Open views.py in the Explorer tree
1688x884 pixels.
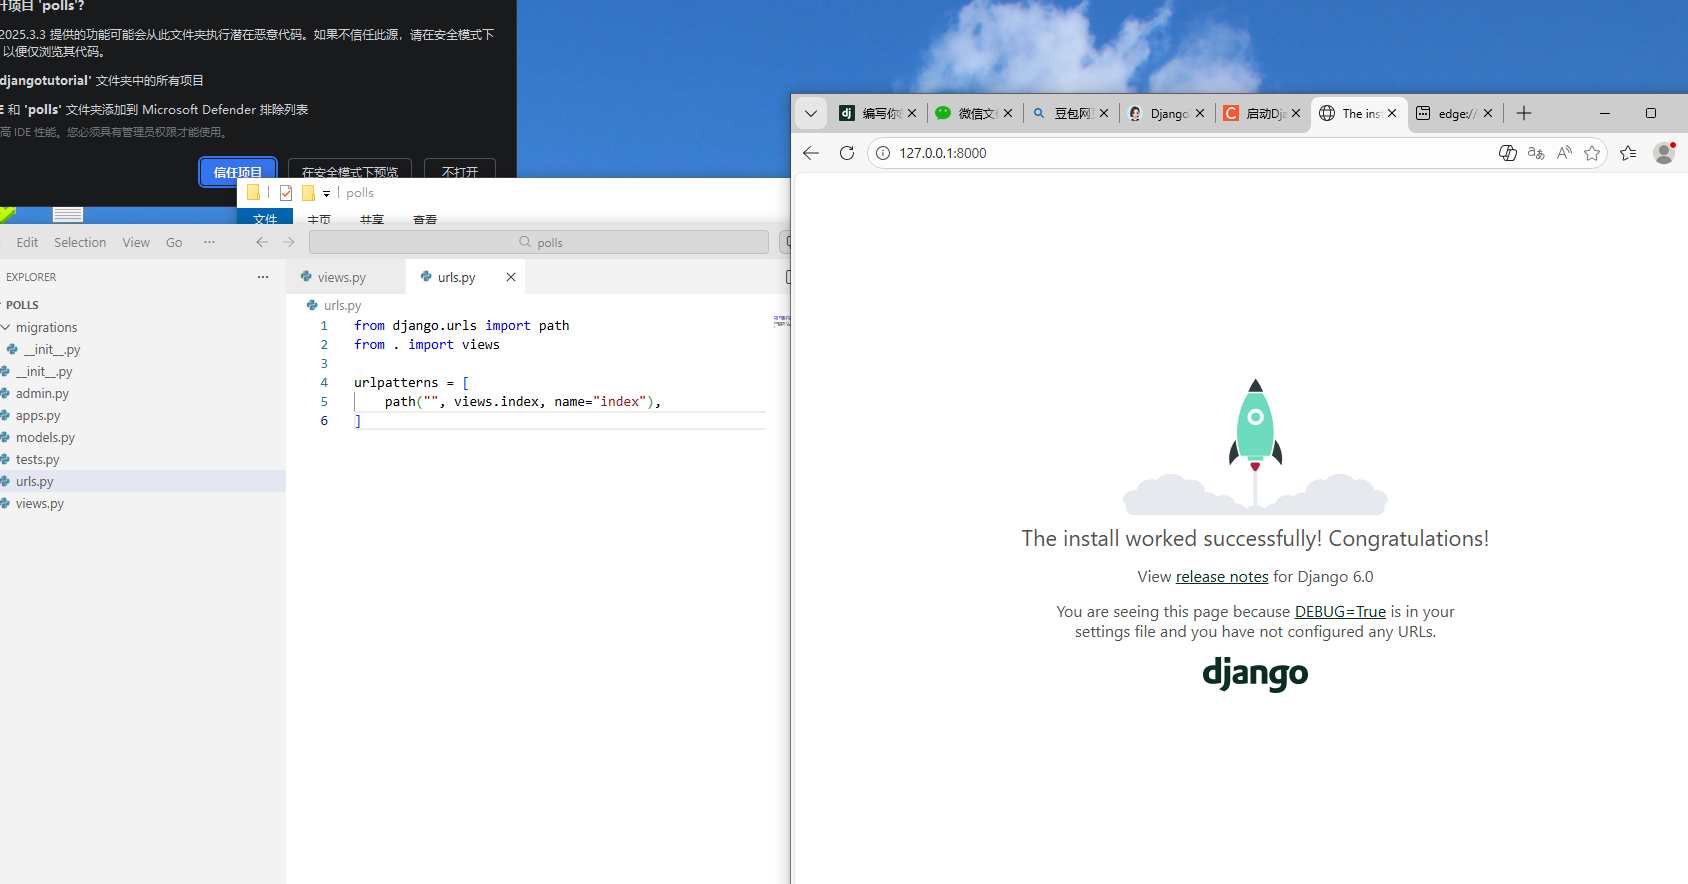[x=143, y=503]
